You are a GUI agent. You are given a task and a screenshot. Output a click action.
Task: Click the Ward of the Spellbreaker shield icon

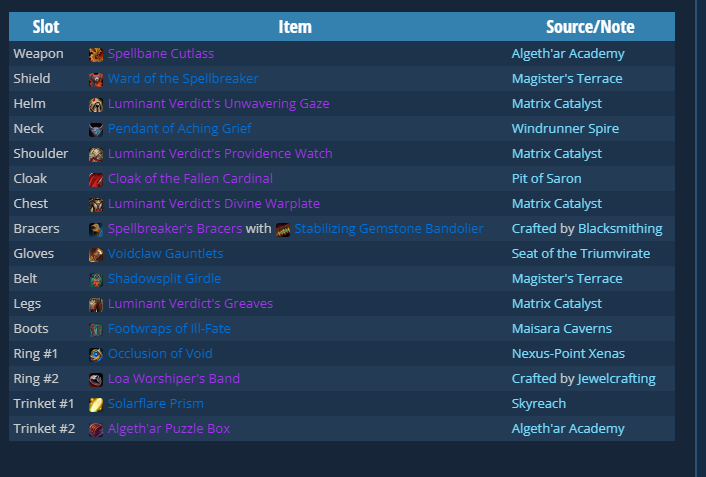coord(95,80)
